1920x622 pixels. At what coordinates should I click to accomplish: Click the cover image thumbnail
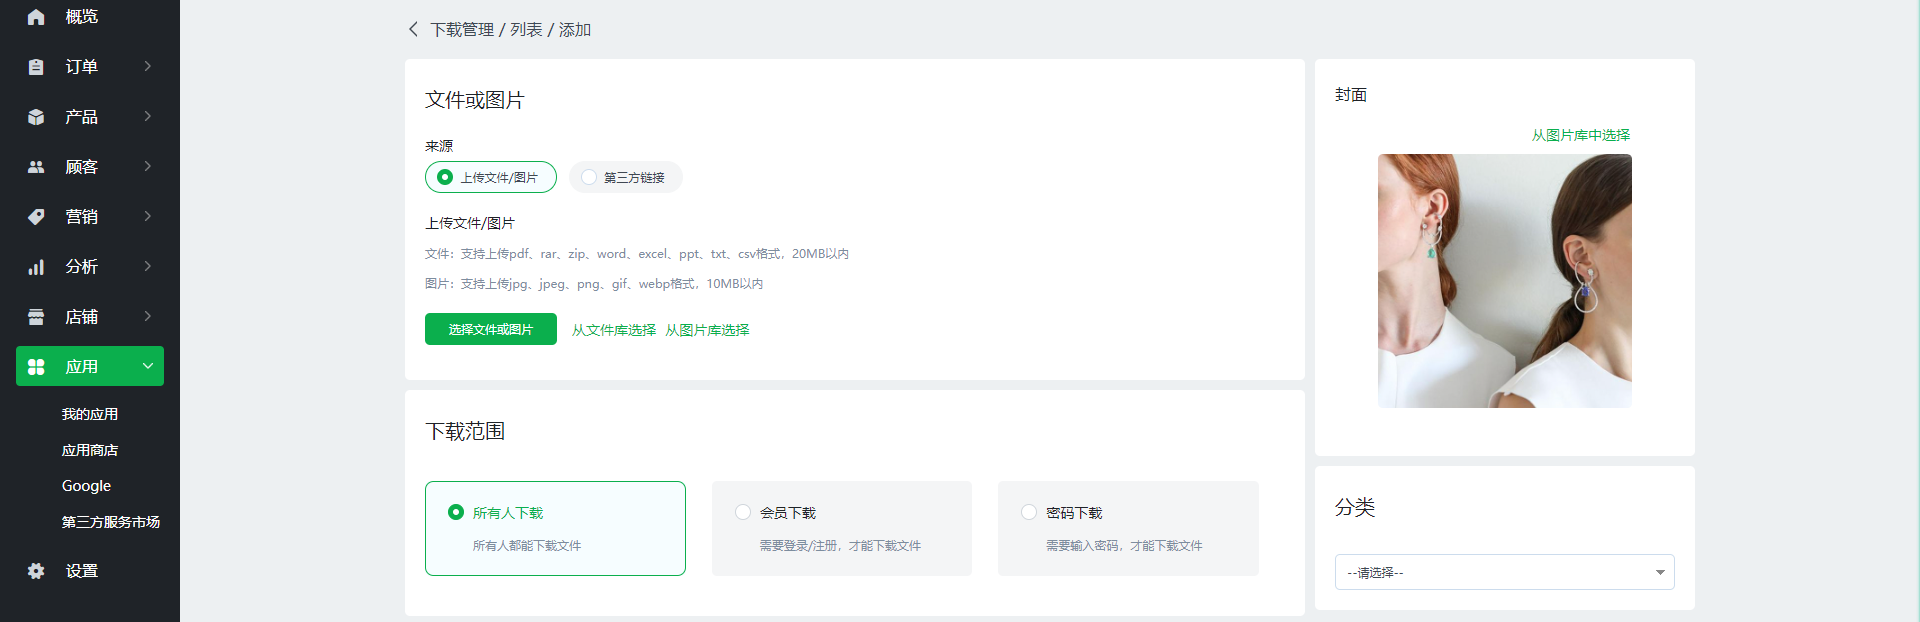coord(1505,281)
